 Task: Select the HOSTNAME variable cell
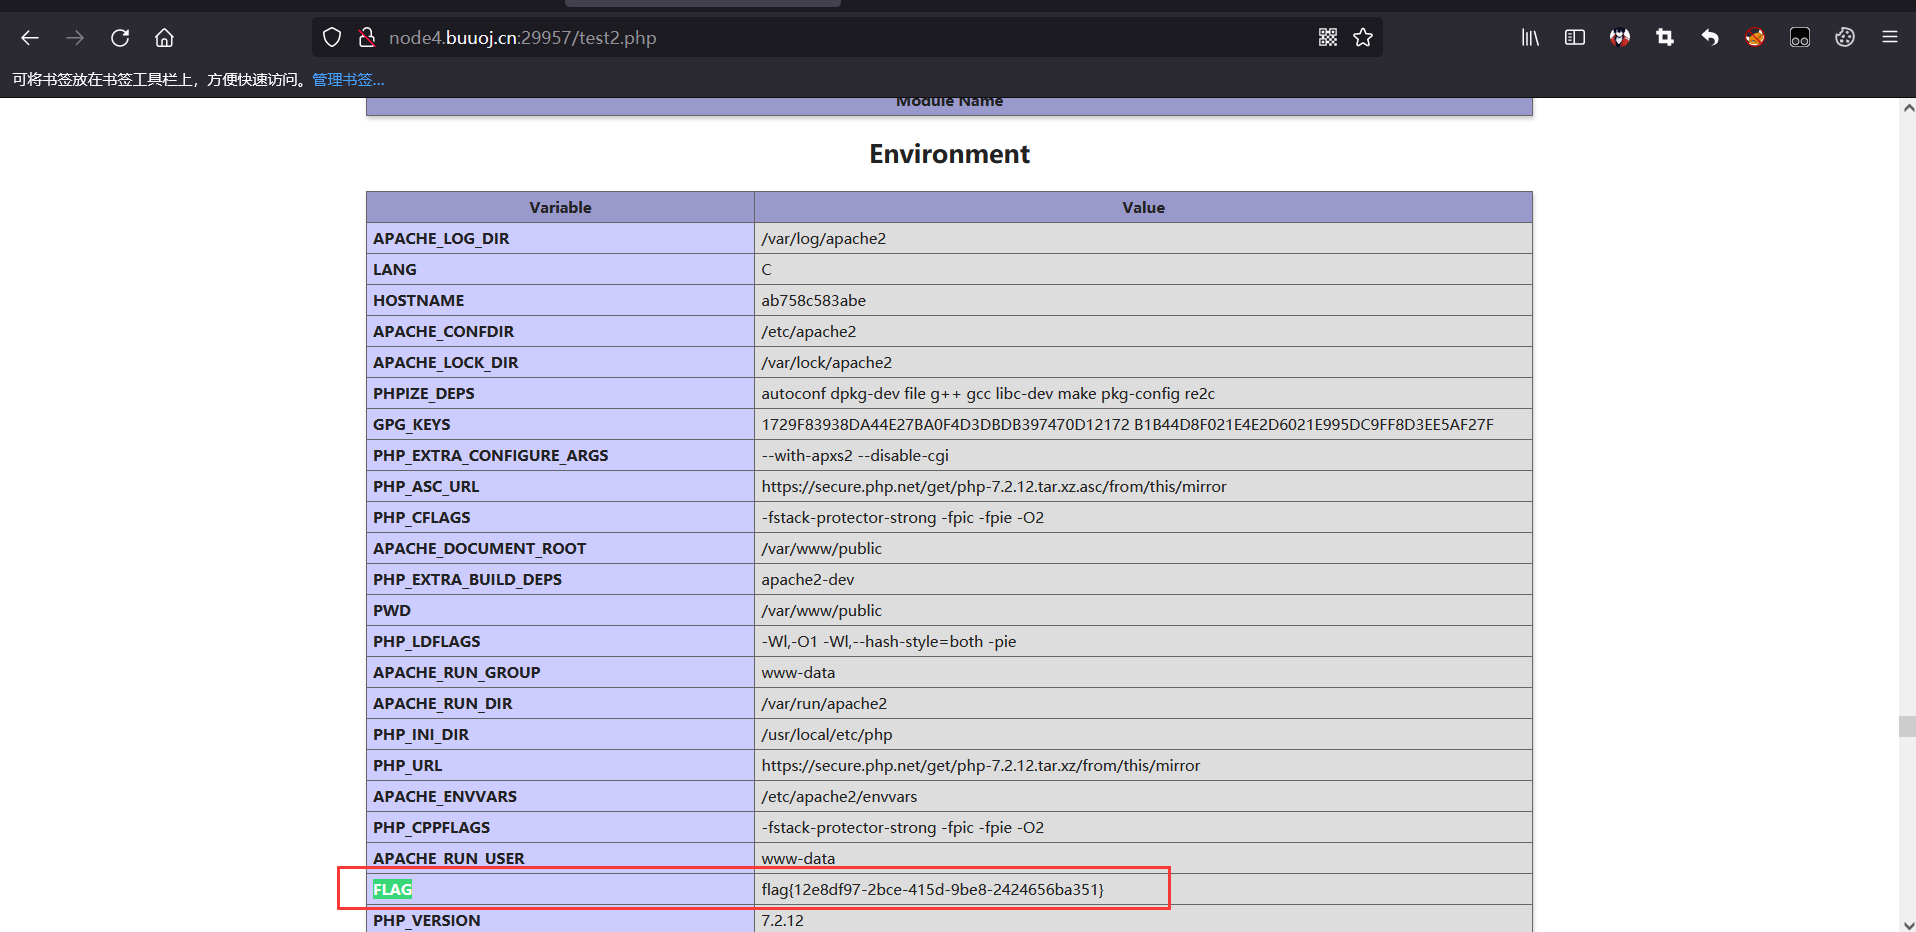tap(560, 300)
